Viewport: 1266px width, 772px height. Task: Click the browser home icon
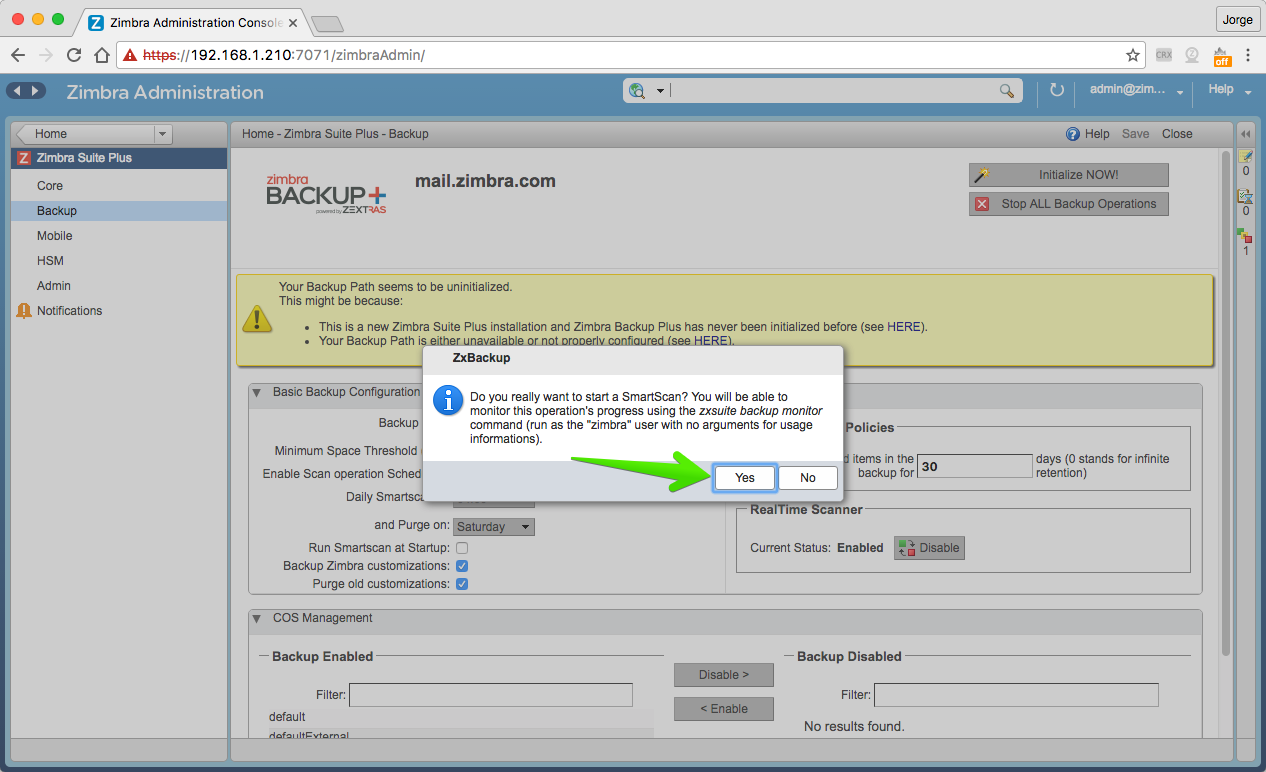101,55
